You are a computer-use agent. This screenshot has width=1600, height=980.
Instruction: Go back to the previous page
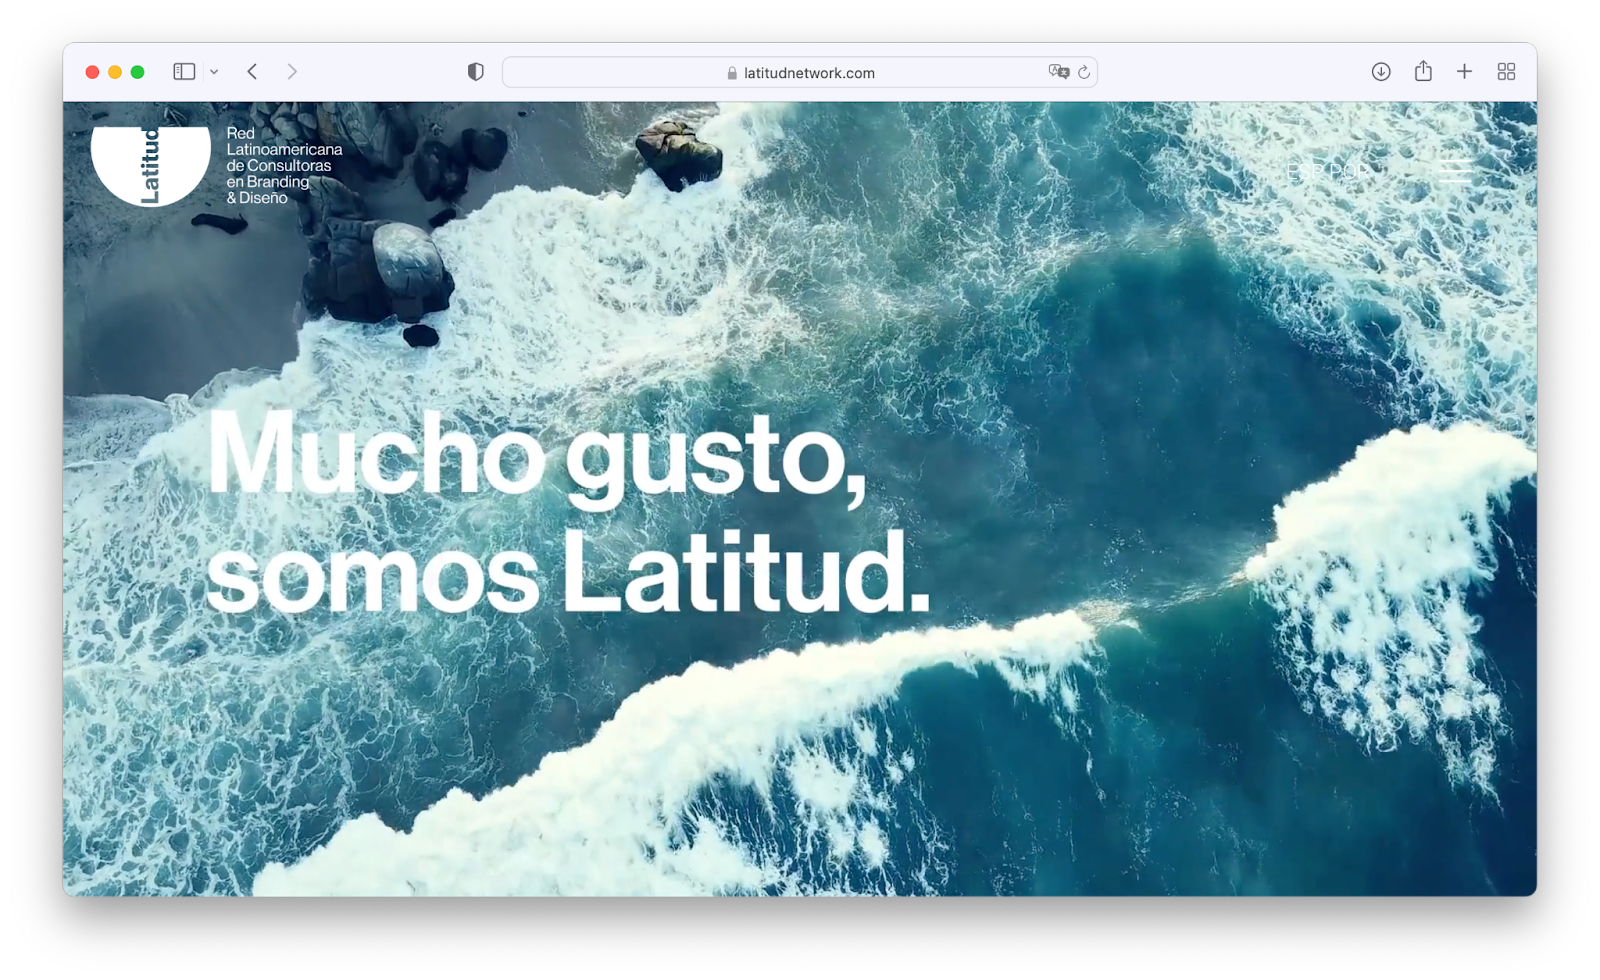(252, 72)
